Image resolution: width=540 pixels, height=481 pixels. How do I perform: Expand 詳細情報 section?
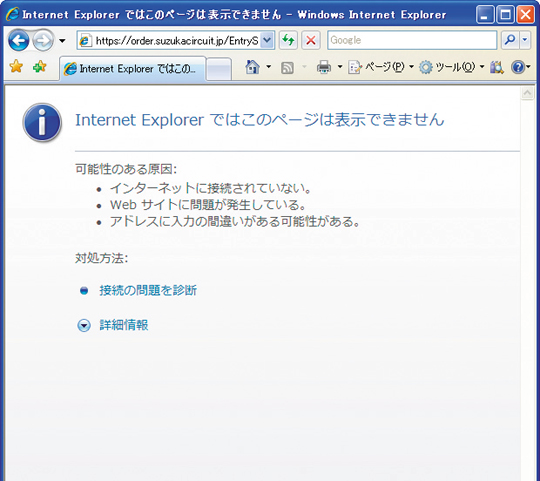124,325
